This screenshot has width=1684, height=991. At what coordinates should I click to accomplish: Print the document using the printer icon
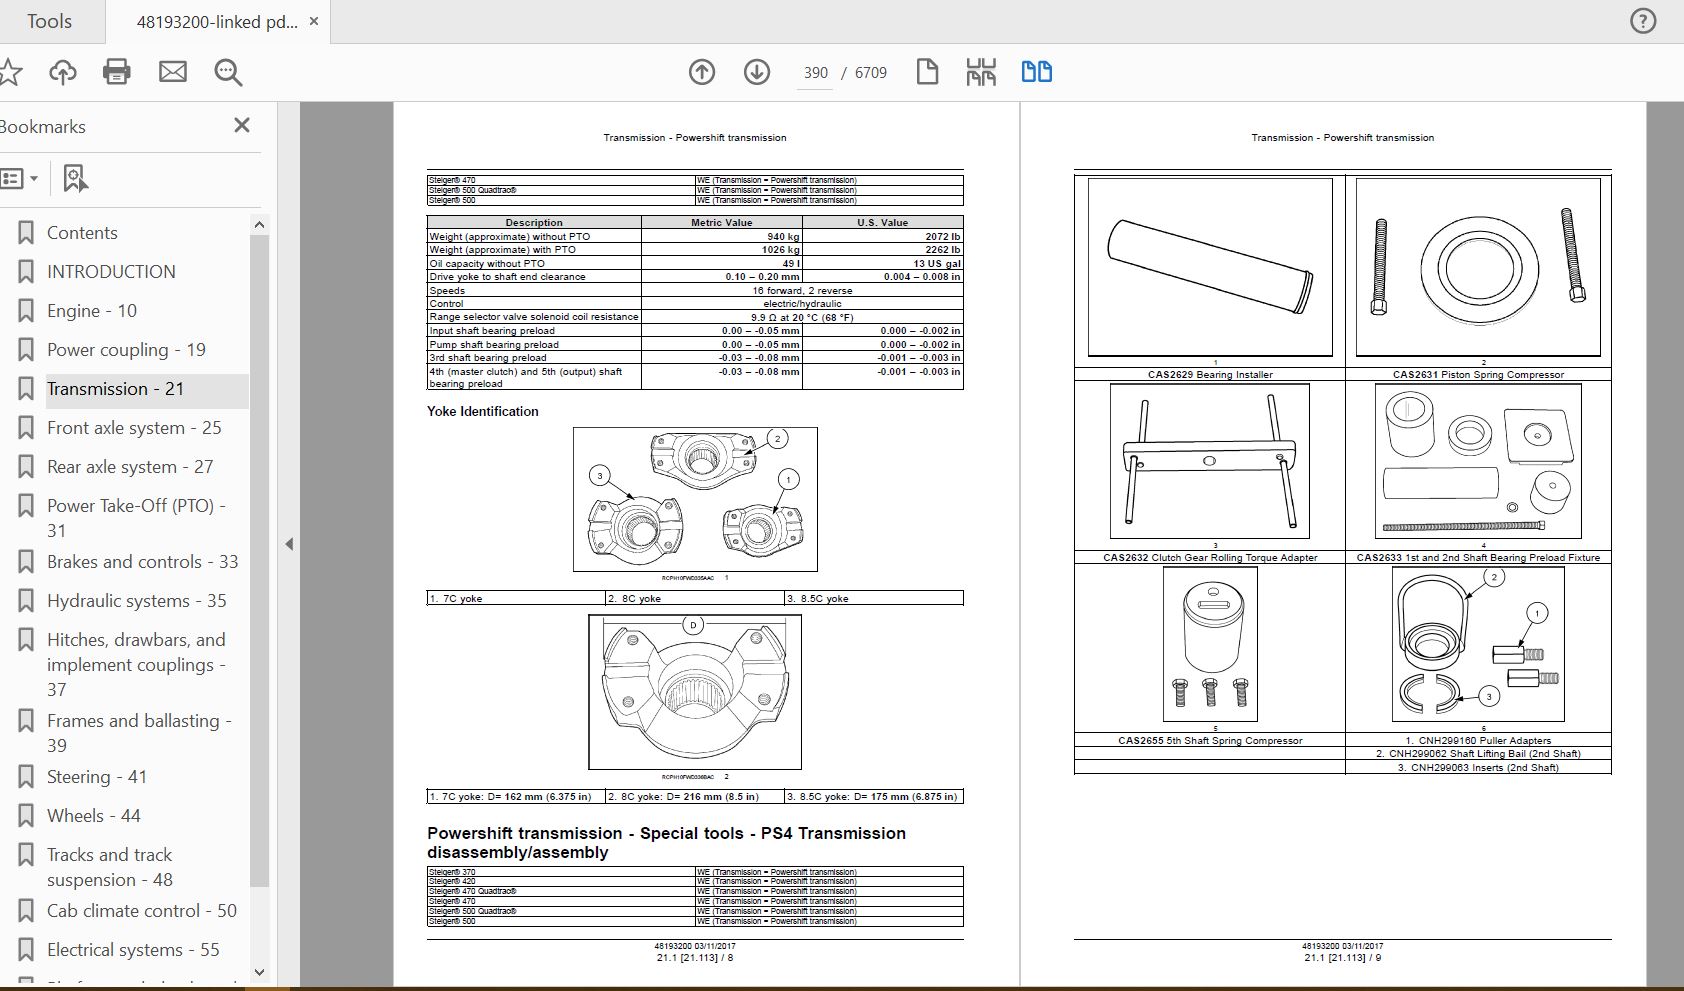(117, 72)
